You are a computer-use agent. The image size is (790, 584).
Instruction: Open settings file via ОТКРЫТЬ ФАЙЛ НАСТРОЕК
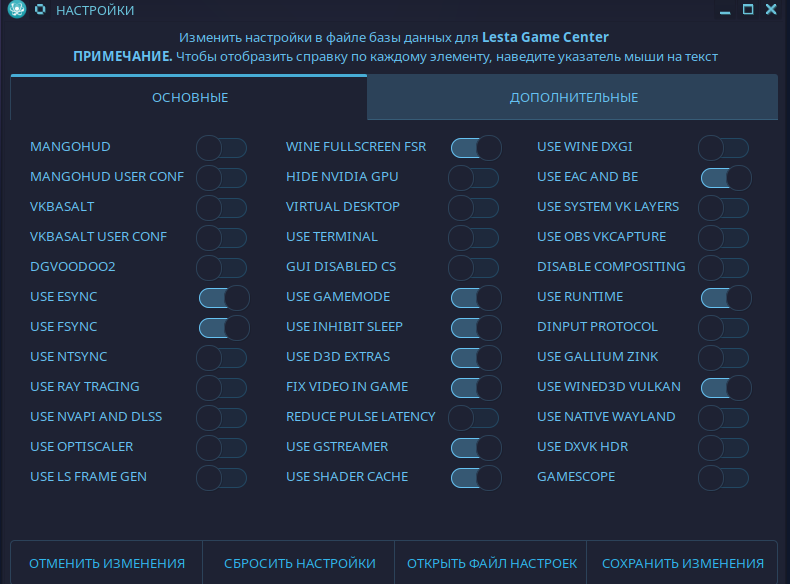point(491,563)
